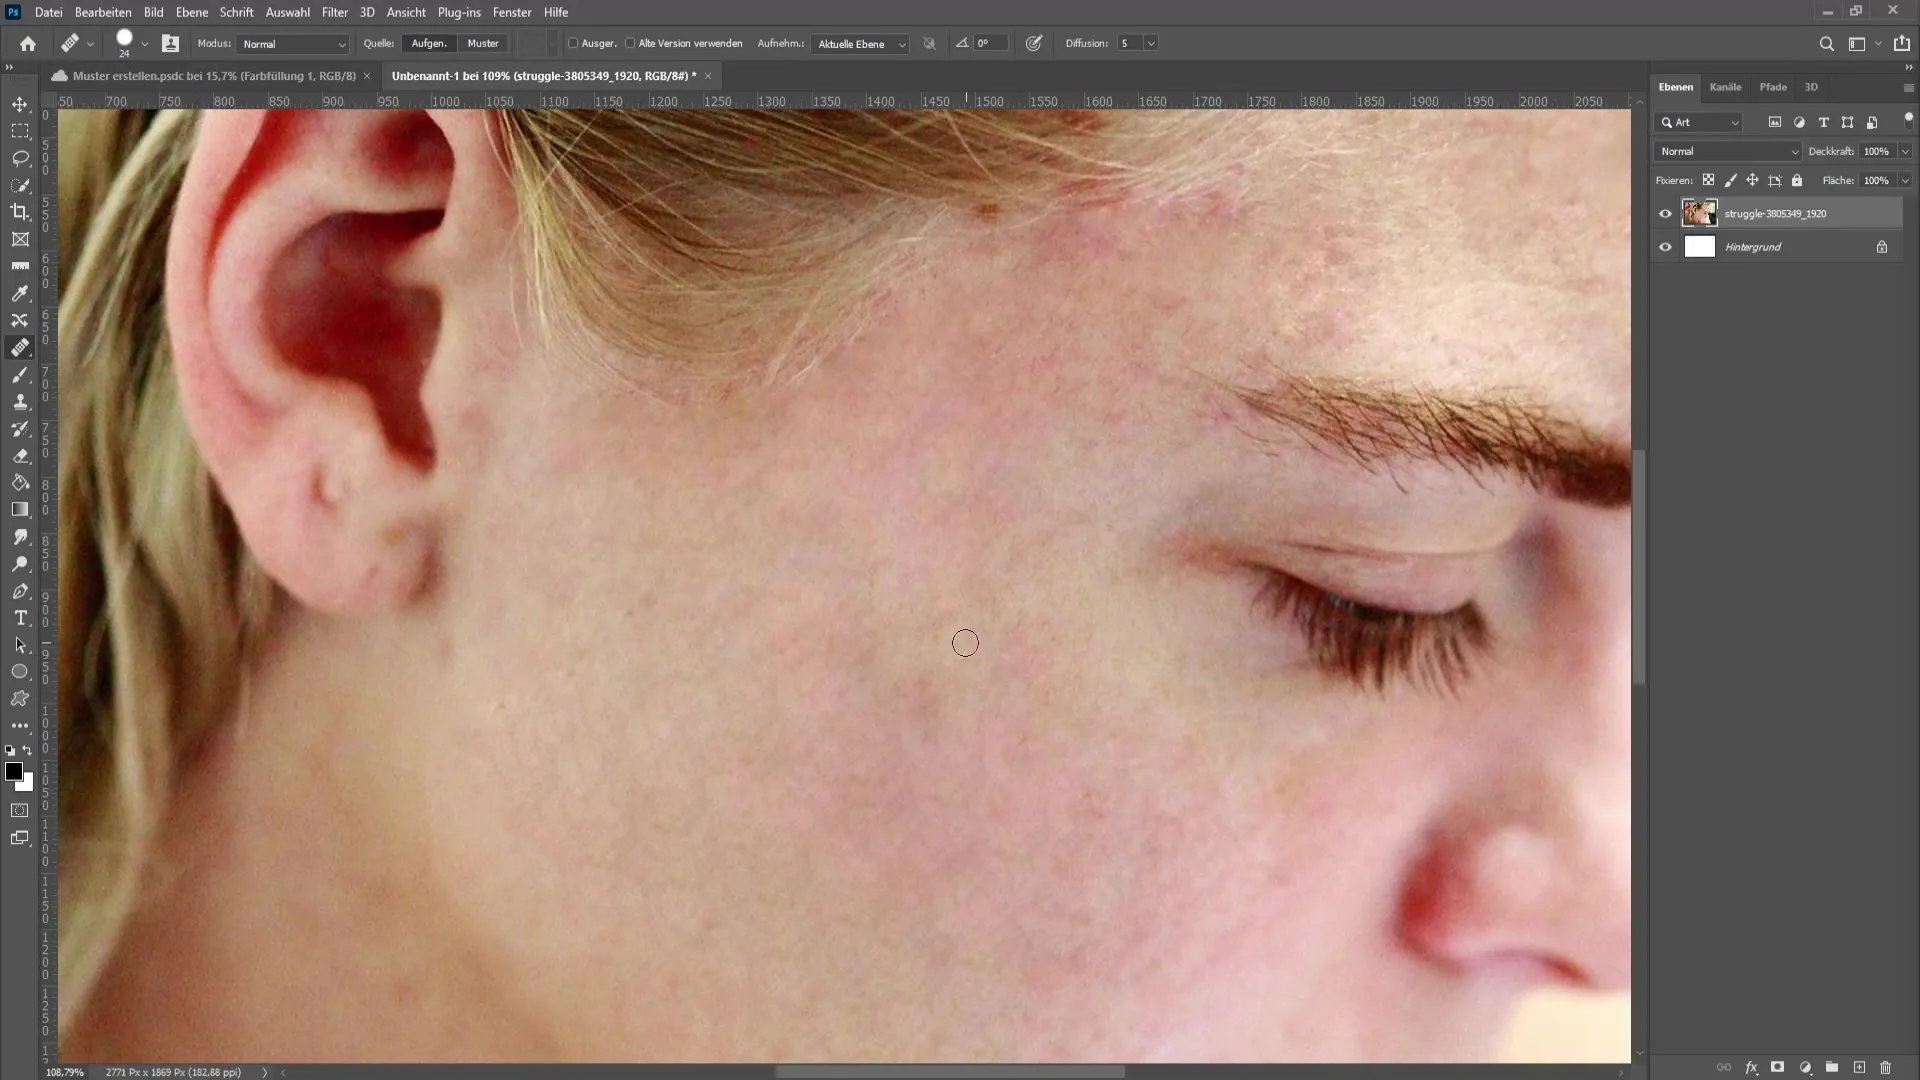
Task: Select the Healing Brush tool
Action: (x=20, y=347)
